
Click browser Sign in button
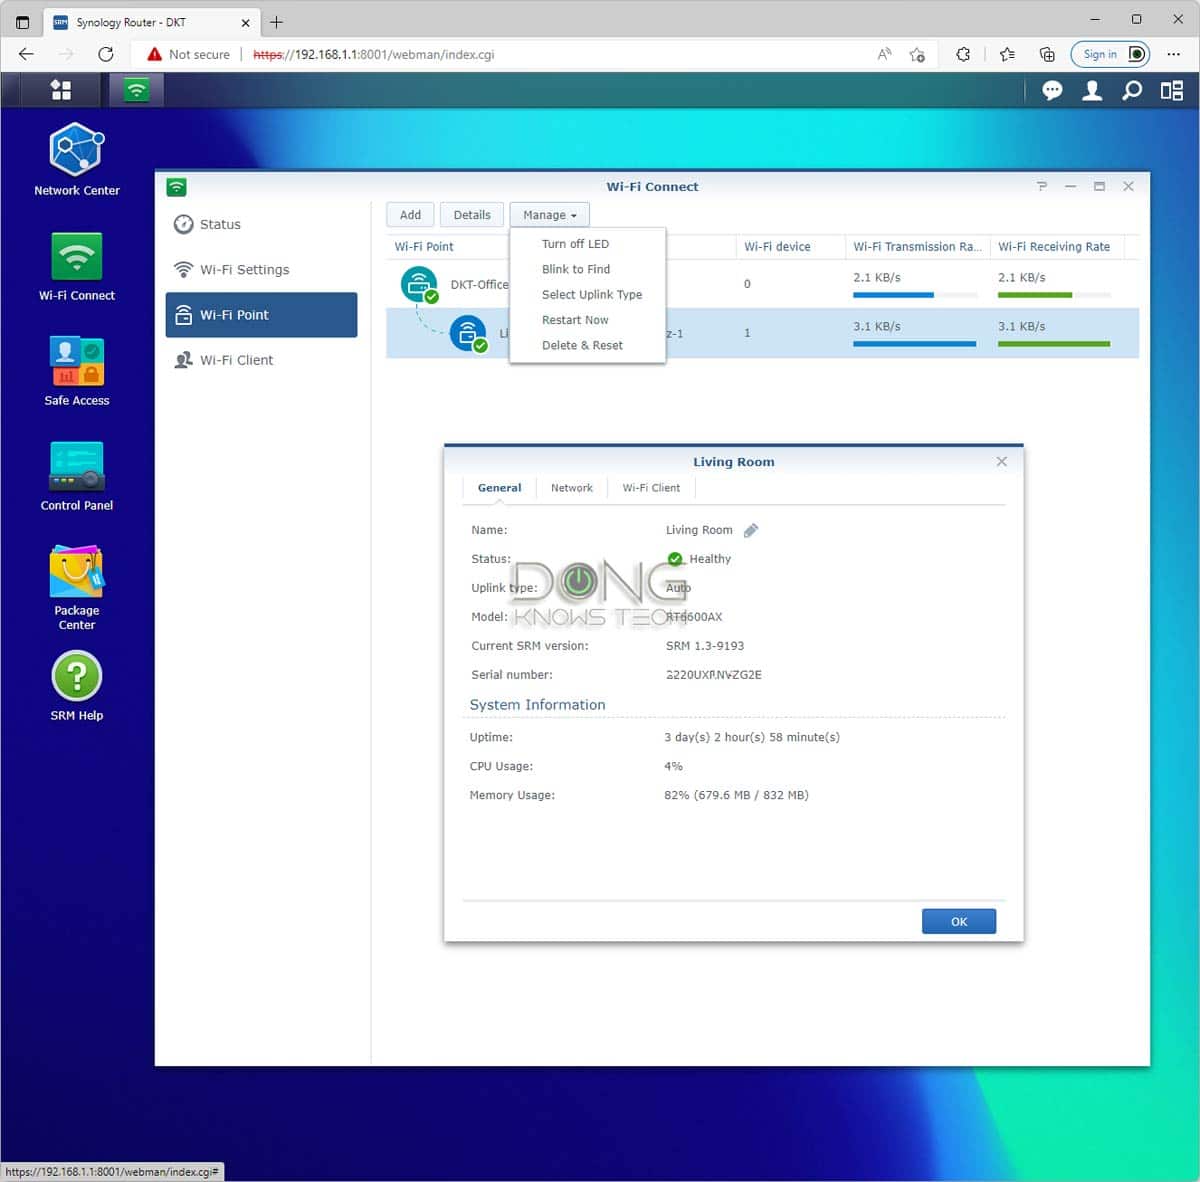[1110, 54]
